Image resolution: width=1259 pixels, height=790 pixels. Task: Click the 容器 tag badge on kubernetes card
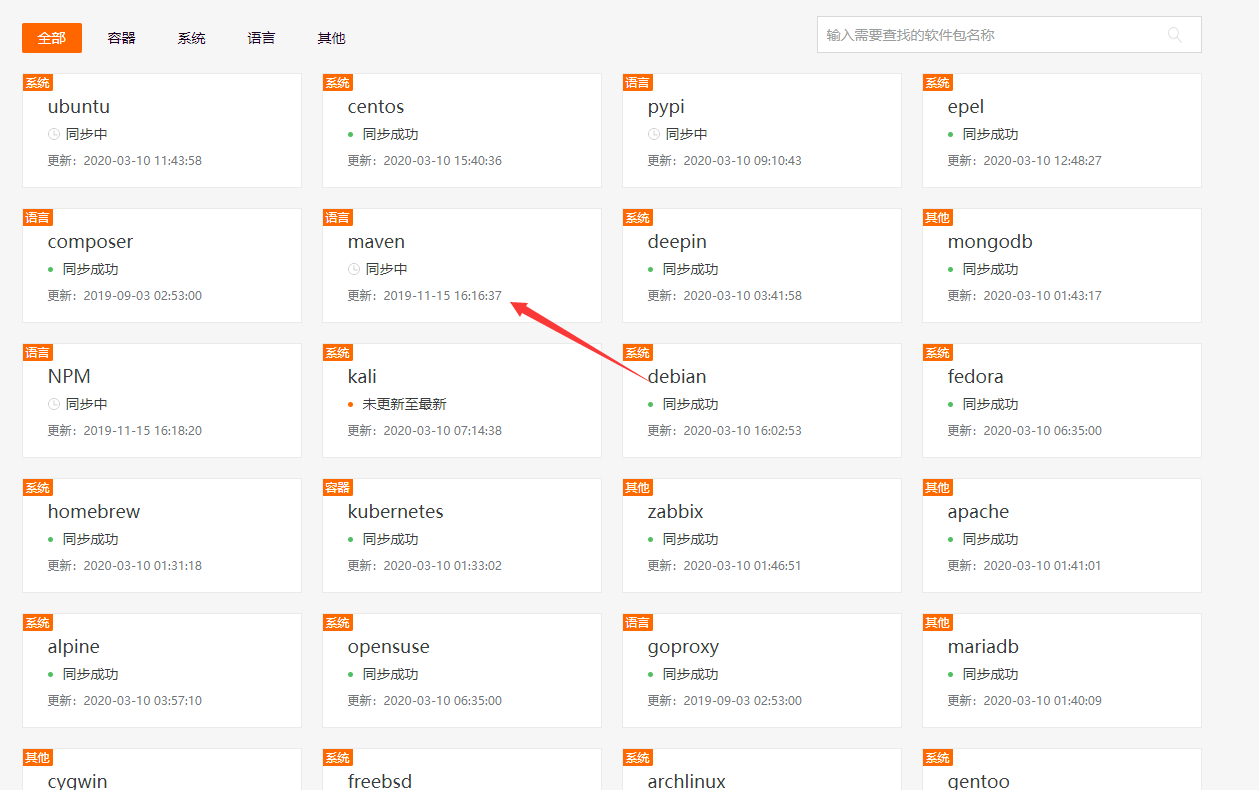(x=338, y=488)
